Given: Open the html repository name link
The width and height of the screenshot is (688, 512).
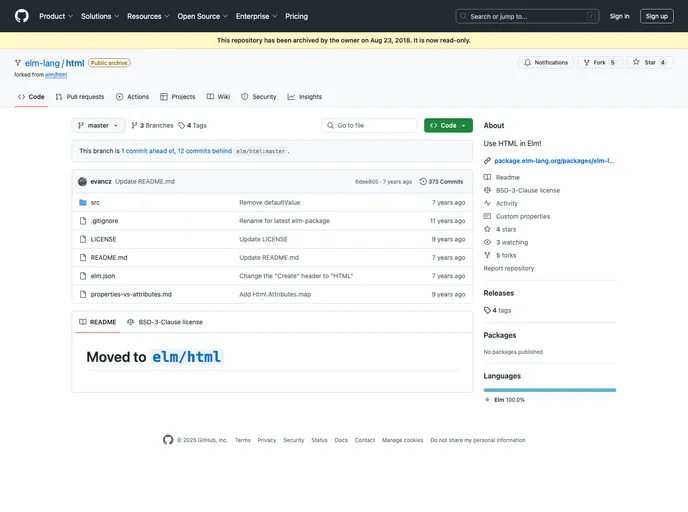Looking at the screenshot, I should click(x=75, y=63).
